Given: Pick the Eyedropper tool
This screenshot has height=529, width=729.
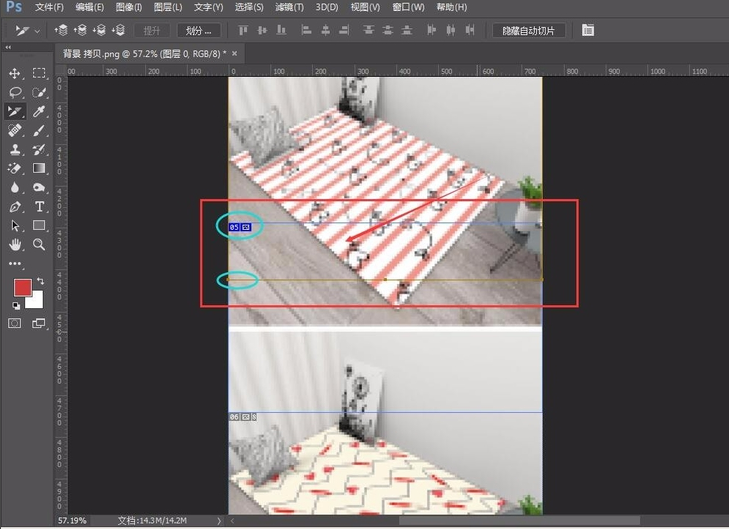Looking at the screenshot, I should coord(39,111).
